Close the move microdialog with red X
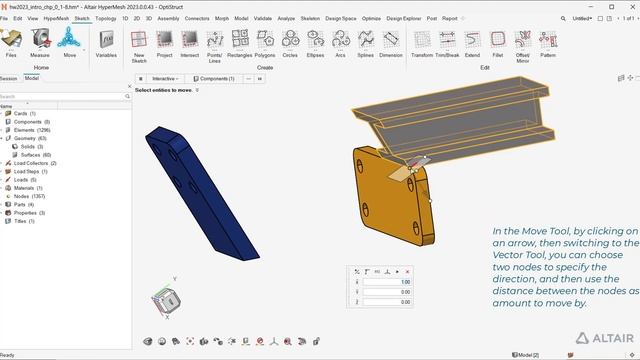 point(407,271)
